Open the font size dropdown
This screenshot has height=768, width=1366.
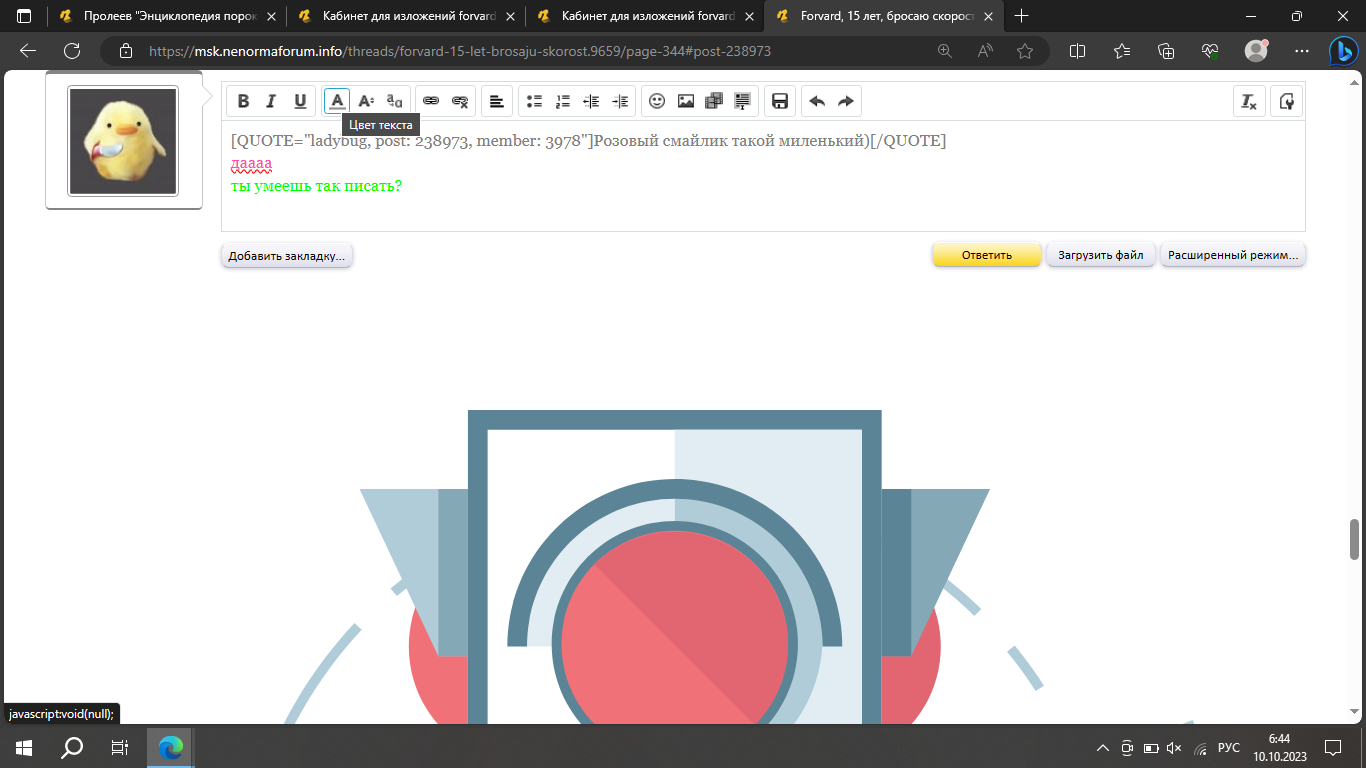click(x=366, y=101)
